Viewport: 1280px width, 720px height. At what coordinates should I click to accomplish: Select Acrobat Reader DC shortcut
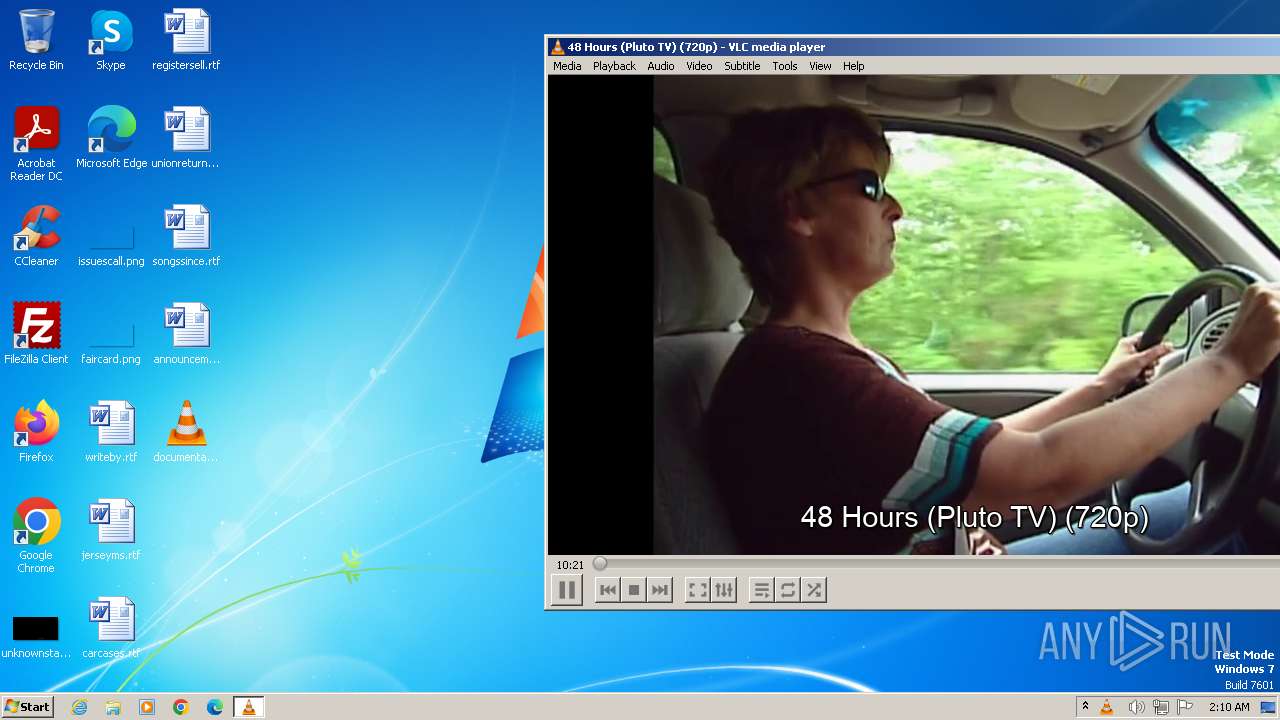[36, 144]
